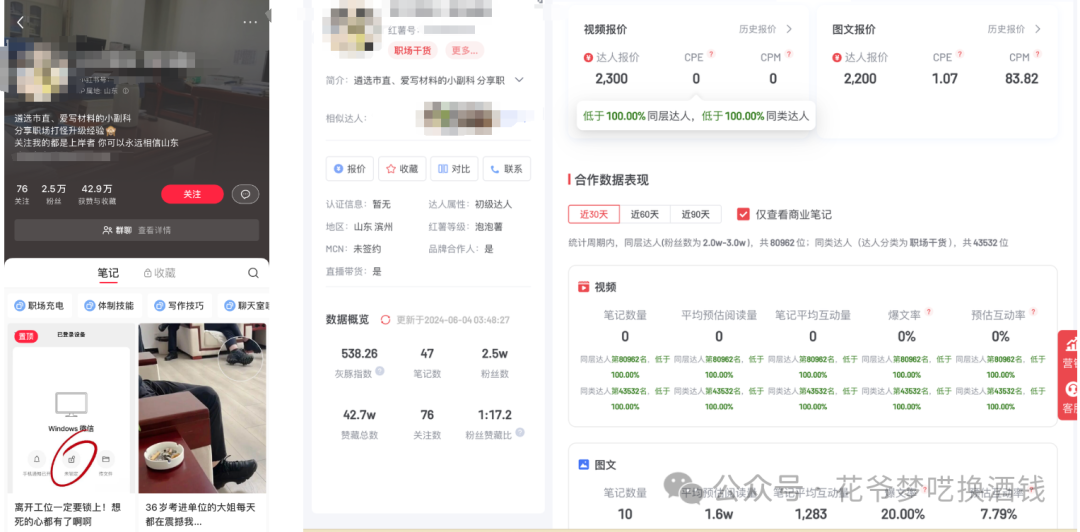The height and width of the screenshot is (532, 1080).
Task: Click the search magnifier icon in profile
Action: pyautogui.click(x=253, y=273)
